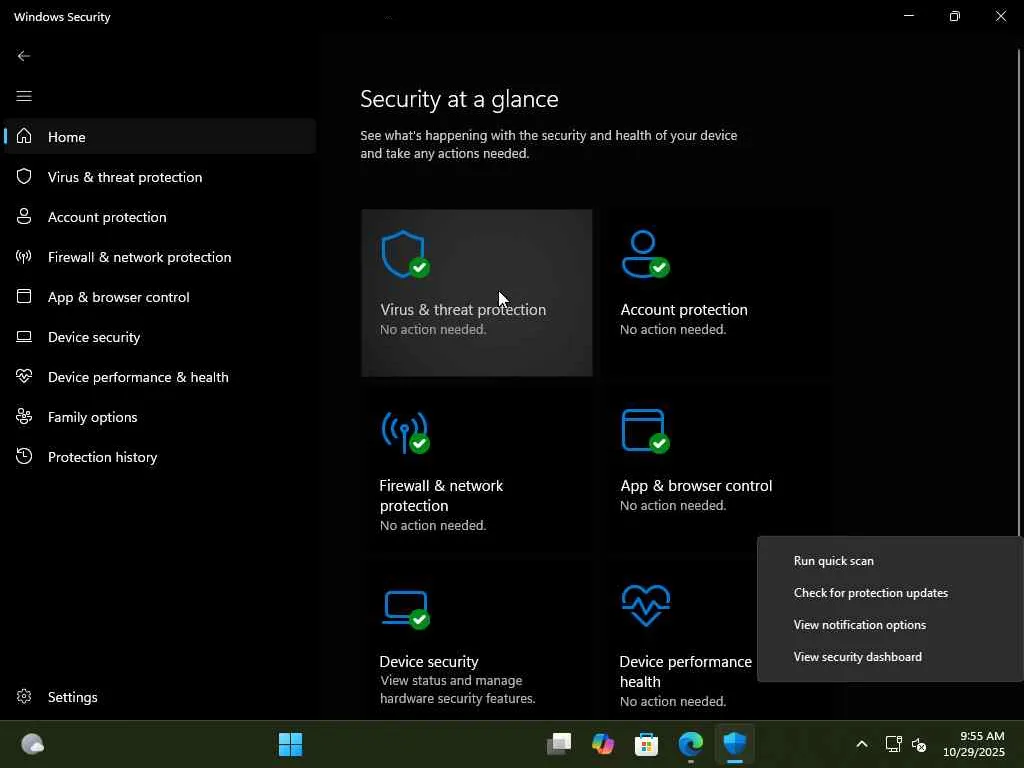The image size is (1024, 768).
Task: Open App & browser control sidebar label
Action: coord(118,297)
